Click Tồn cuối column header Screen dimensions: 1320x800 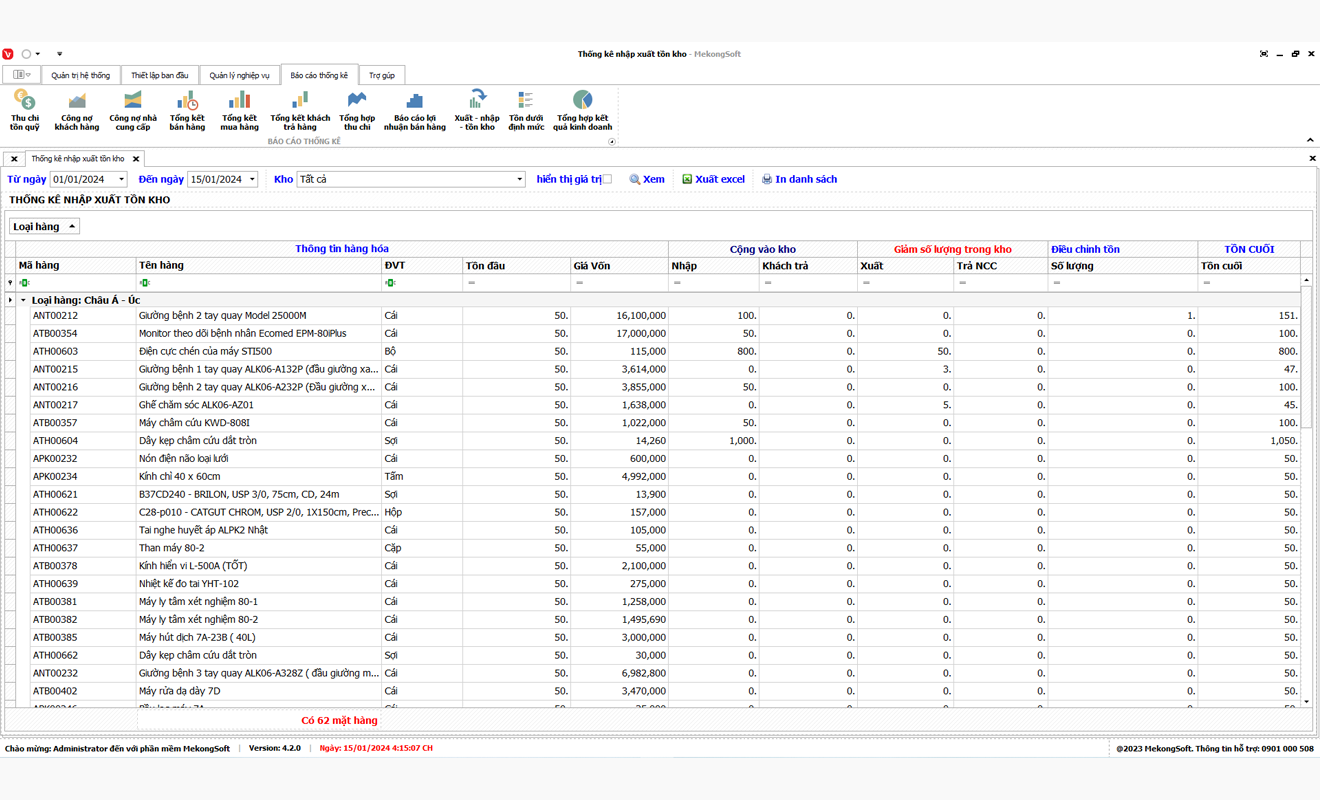[x=1250, y=265]
